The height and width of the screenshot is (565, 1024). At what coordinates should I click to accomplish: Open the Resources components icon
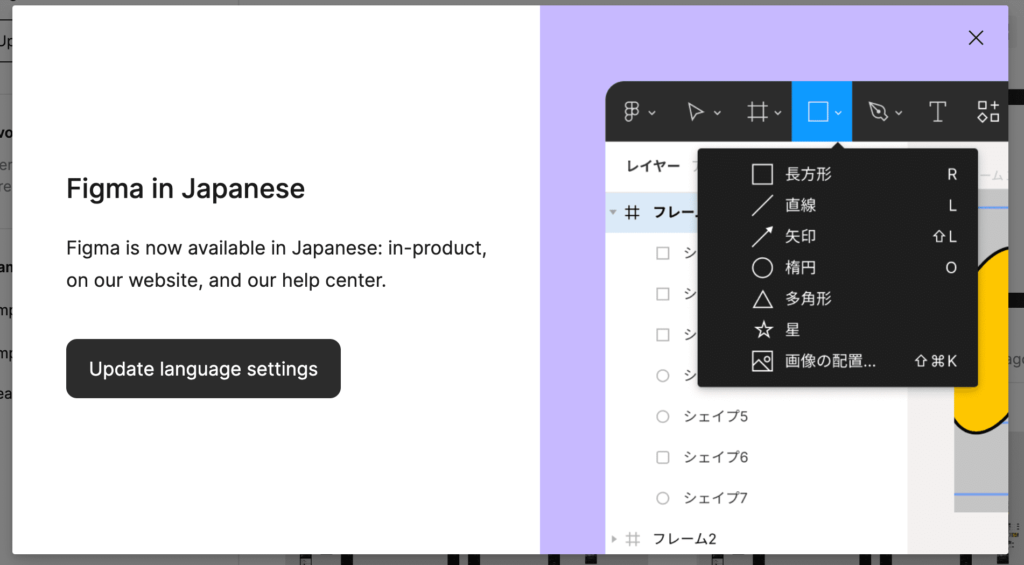tap(988, 112)
